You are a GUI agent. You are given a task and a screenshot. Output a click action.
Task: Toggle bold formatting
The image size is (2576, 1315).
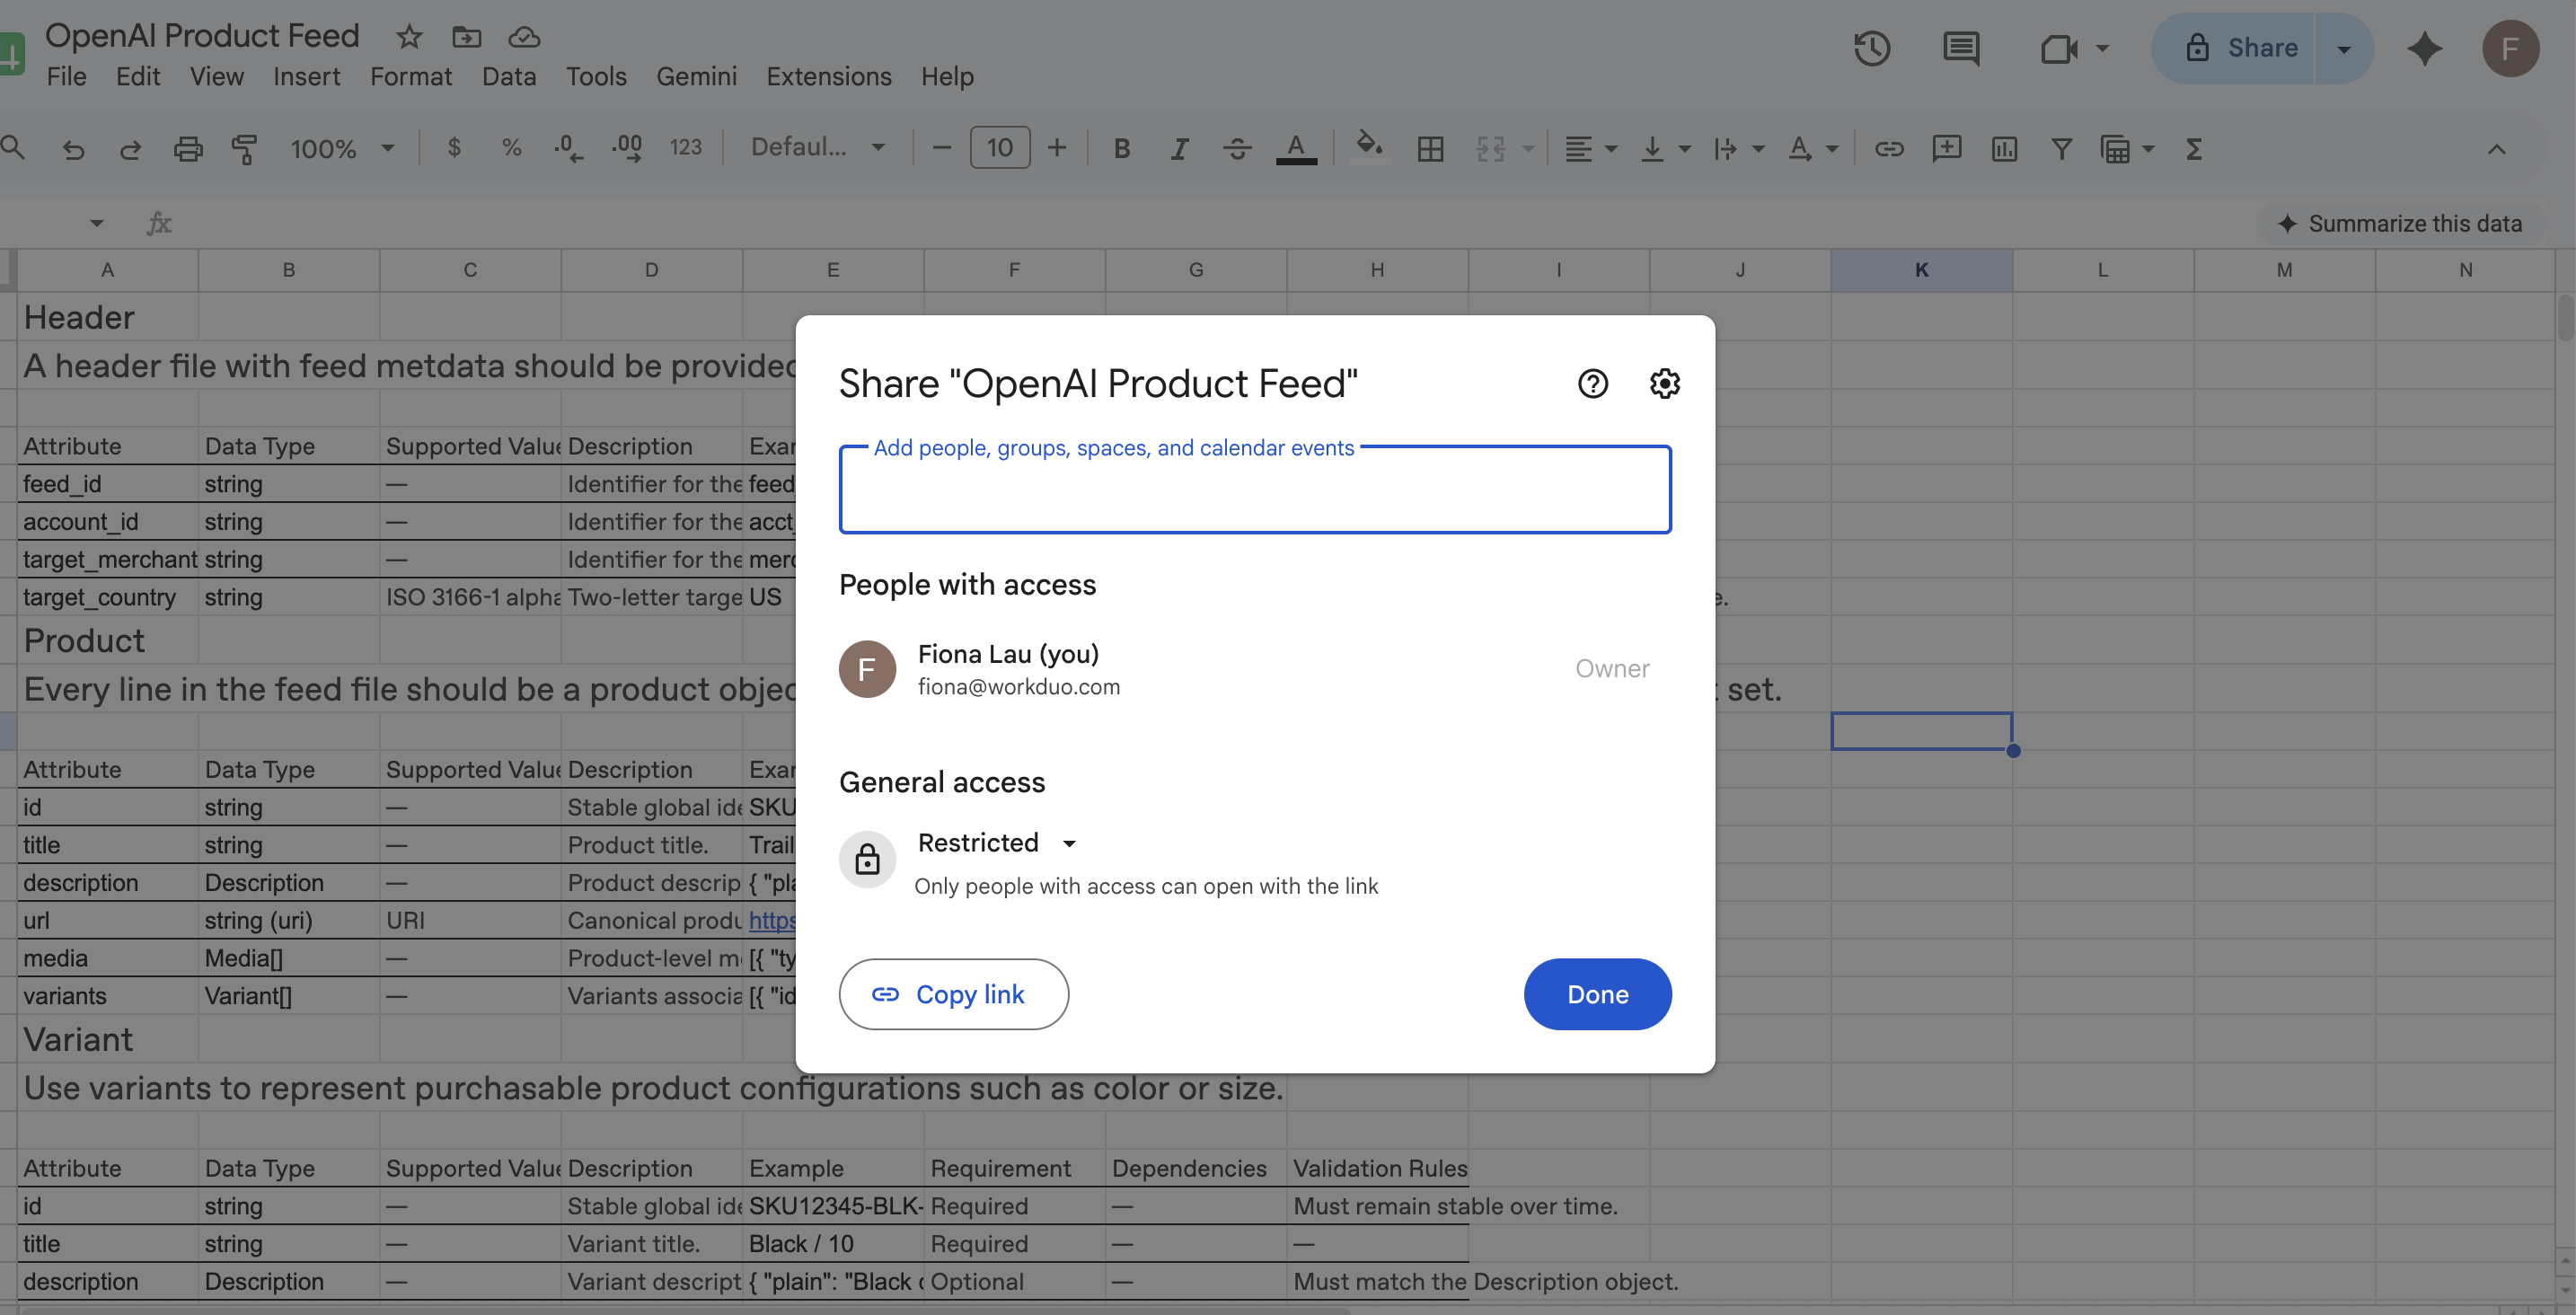(x=1122, y=149)
